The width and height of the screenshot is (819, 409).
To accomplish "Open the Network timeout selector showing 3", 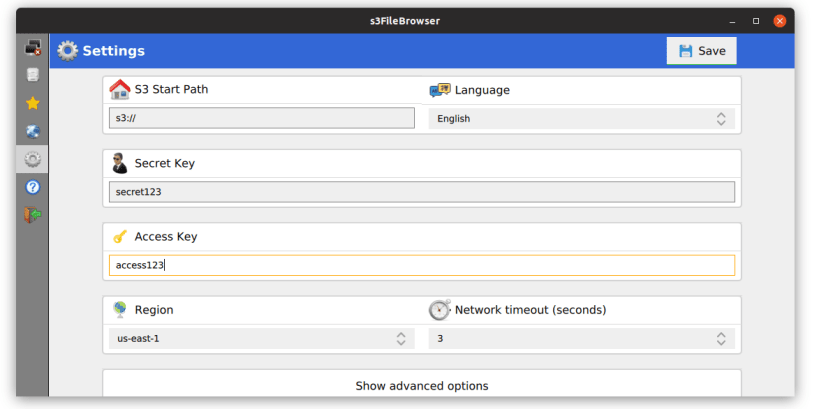I will (x=581, y=338).
